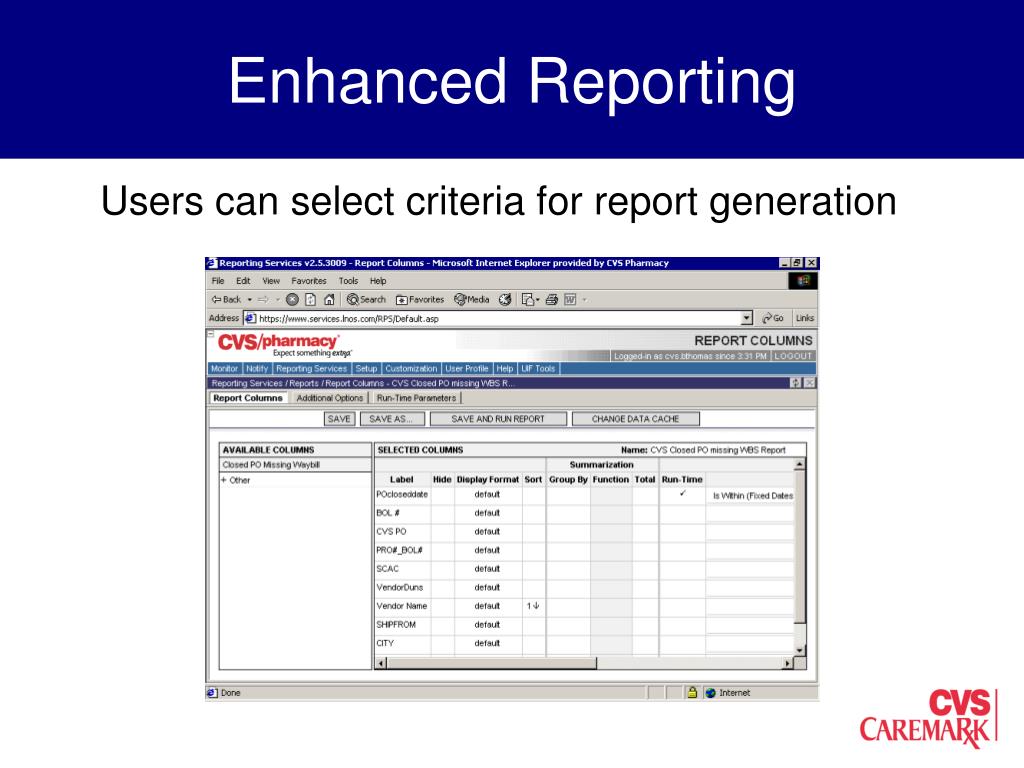This screenshot has height=768, width=1024.
Task: Click the Vendor Name sort indicator 1↓
Action: pos(533,606)
